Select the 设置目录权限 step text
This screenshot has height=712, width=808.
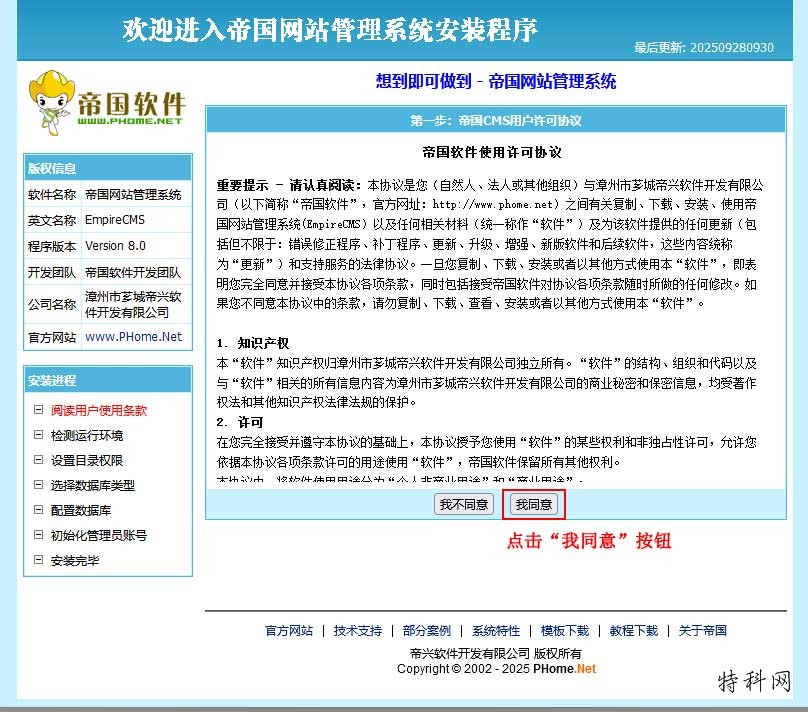point(87,461)
